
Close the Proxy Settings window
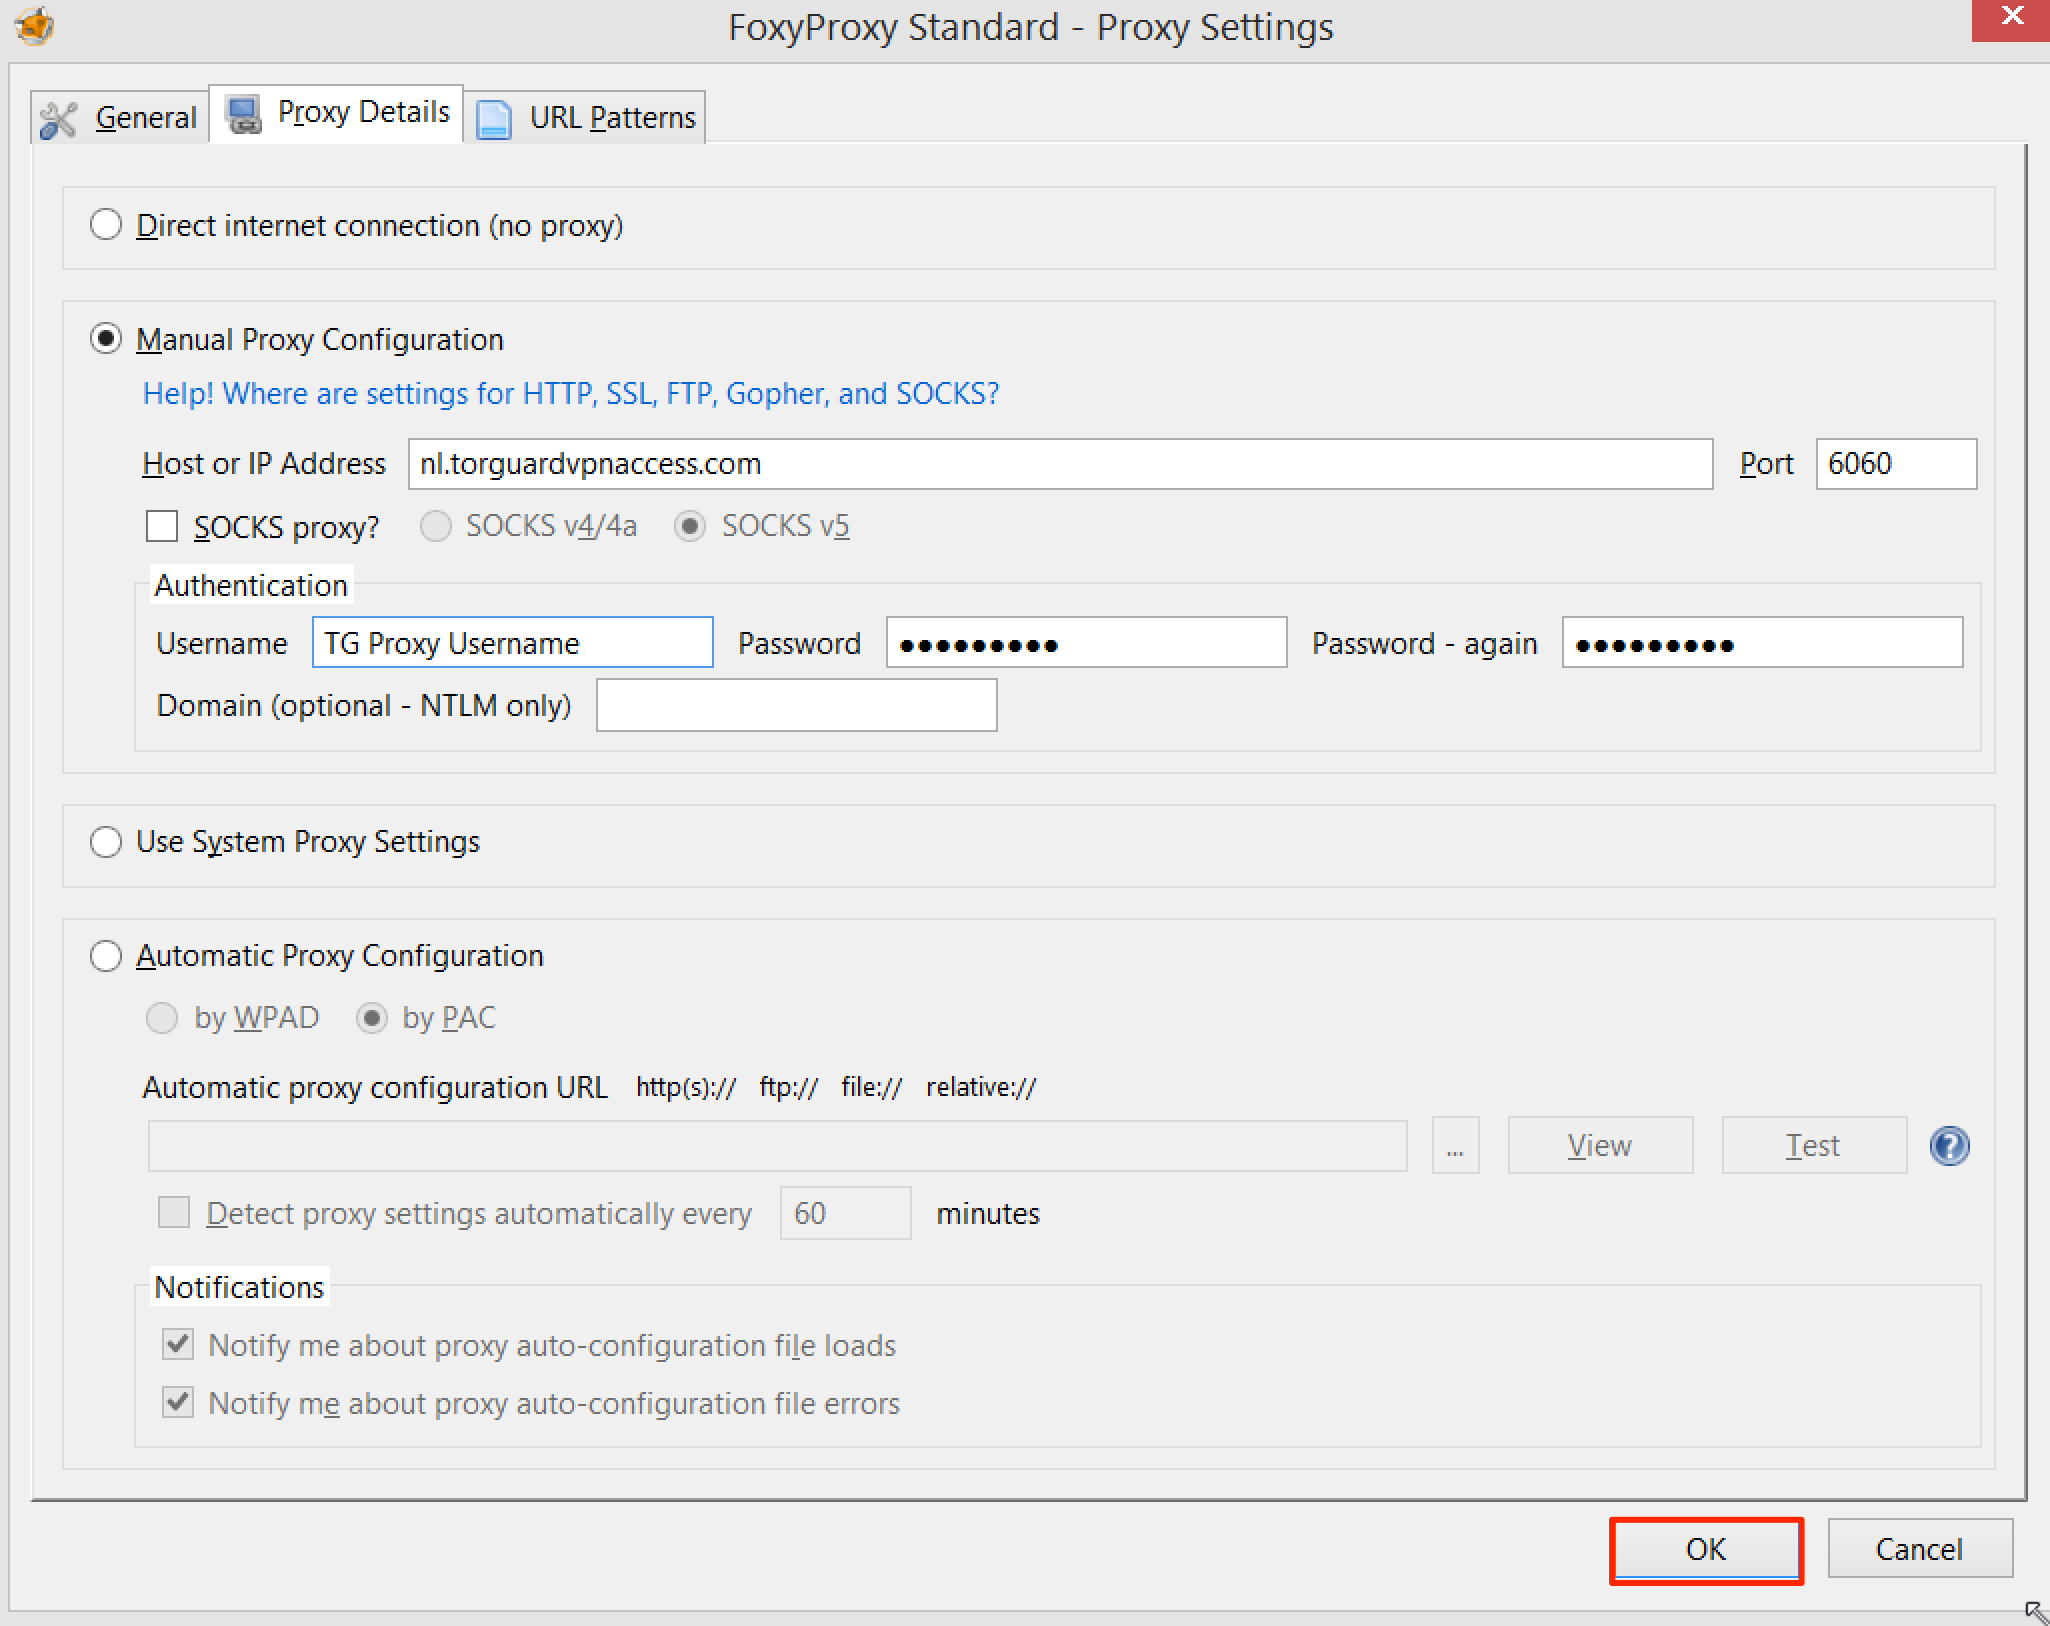point(2010,18)
